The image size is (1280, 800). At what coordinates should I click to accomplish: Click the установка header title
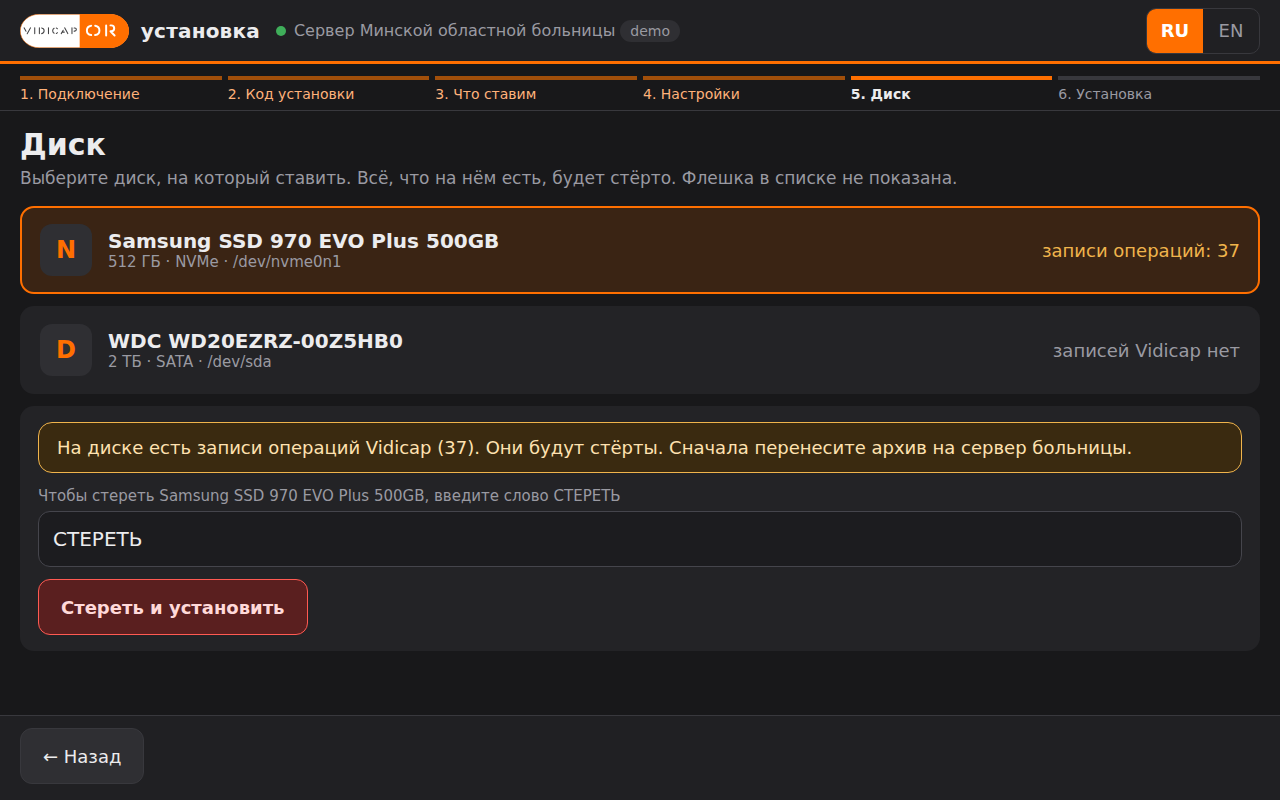[x=200, y=31]
